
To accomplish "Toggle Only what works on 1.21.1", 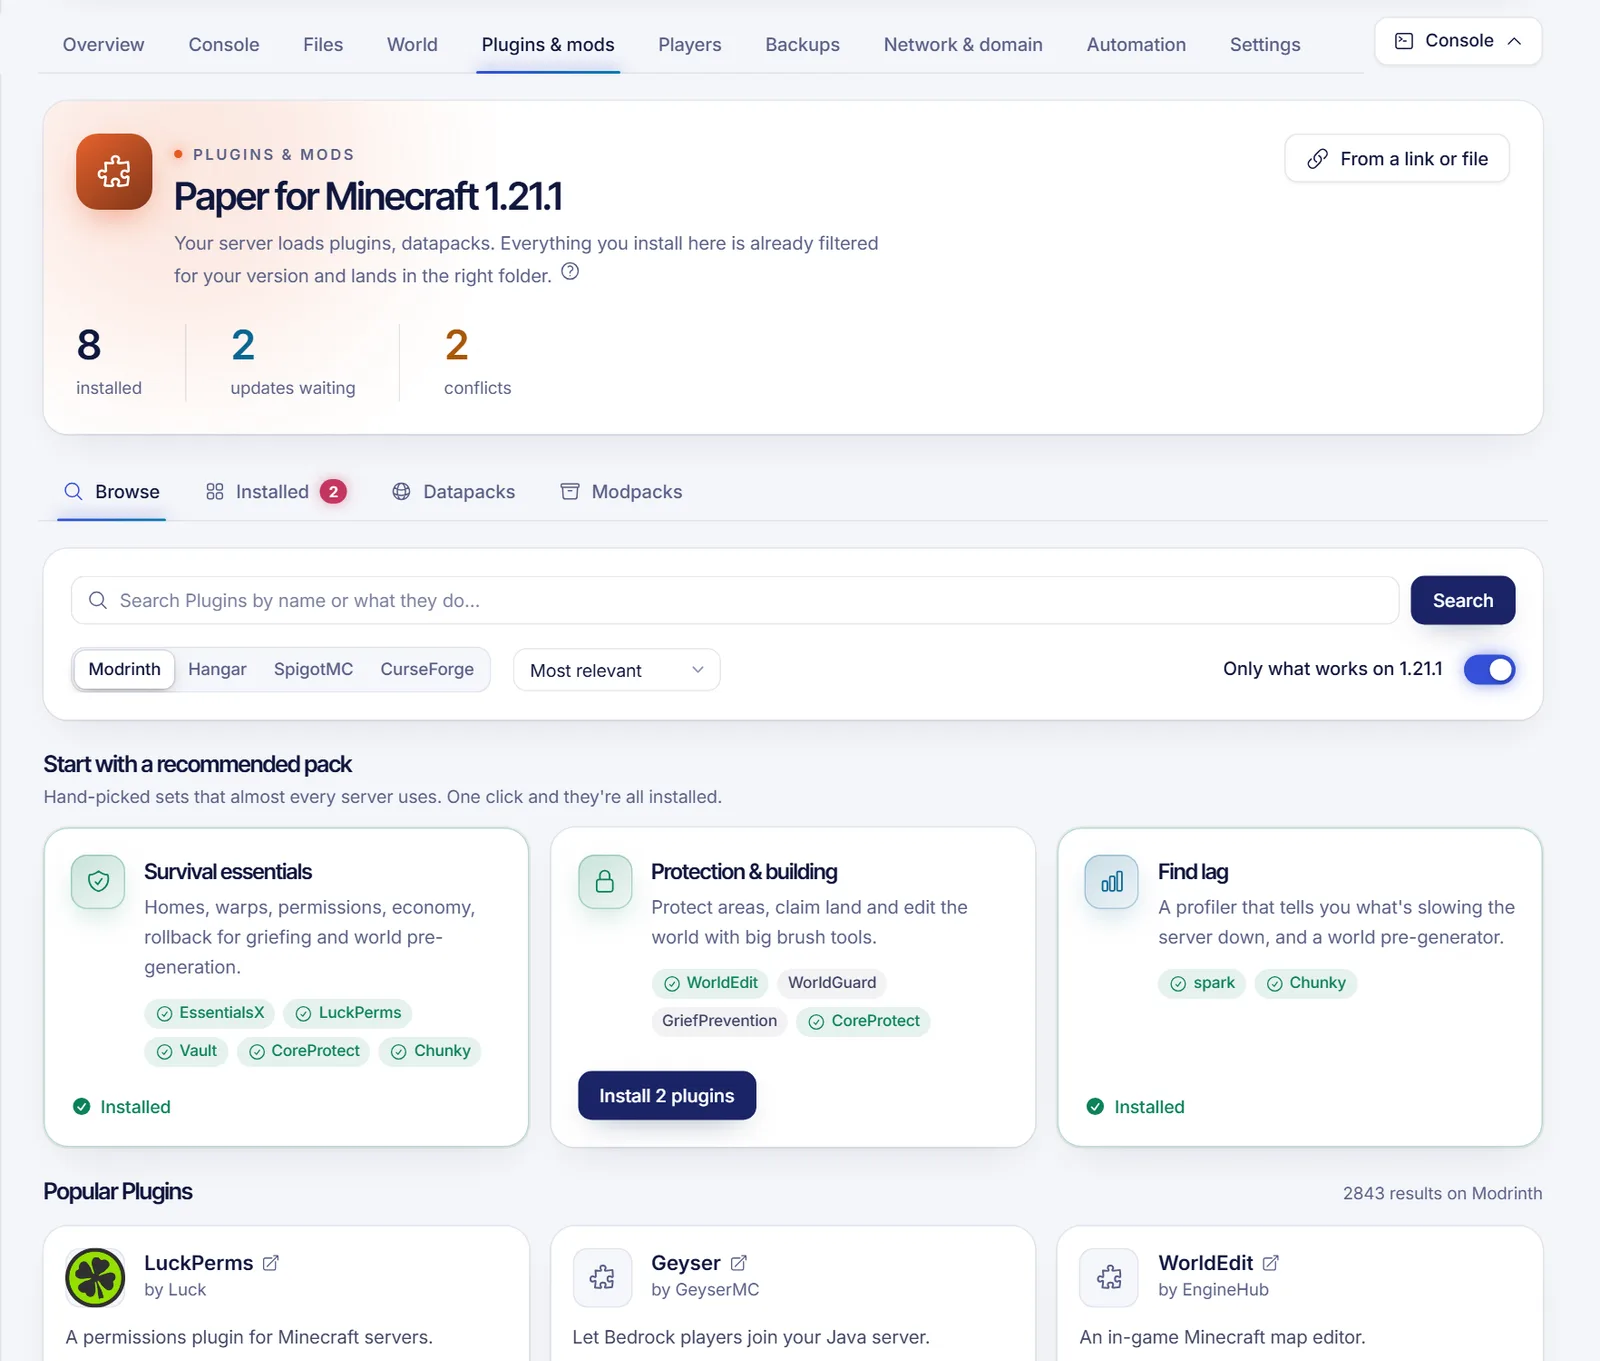I will tap(1489, 670).
